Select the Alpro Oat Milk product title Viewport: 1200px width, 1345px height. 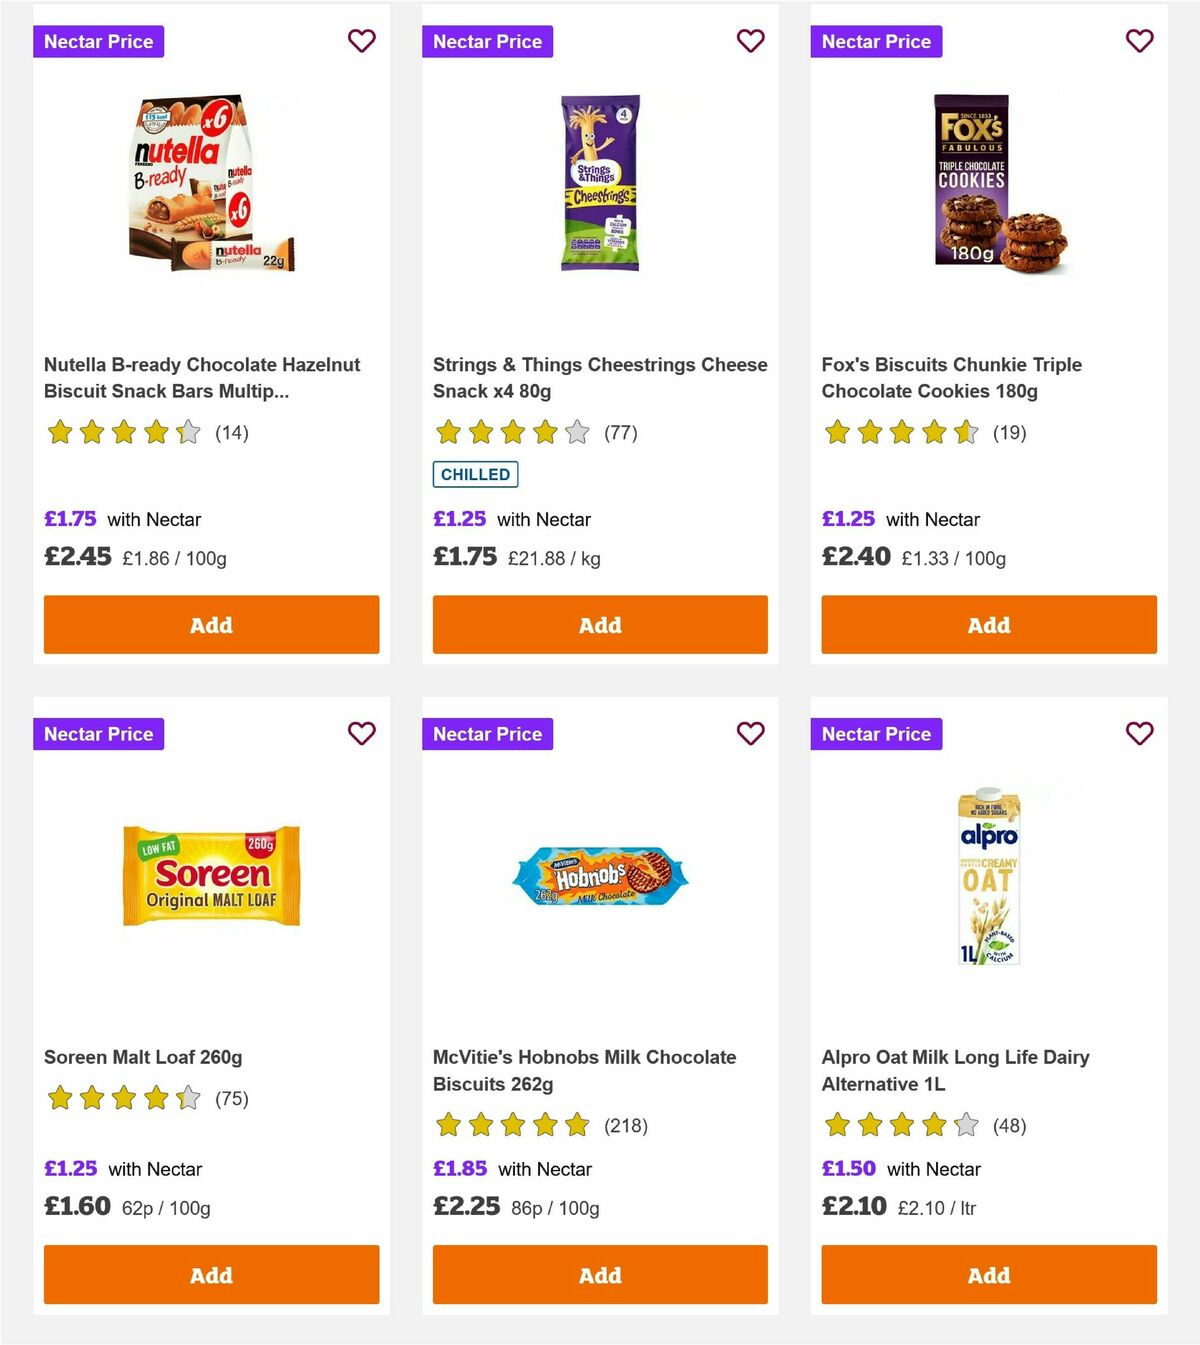[955, 1070]
